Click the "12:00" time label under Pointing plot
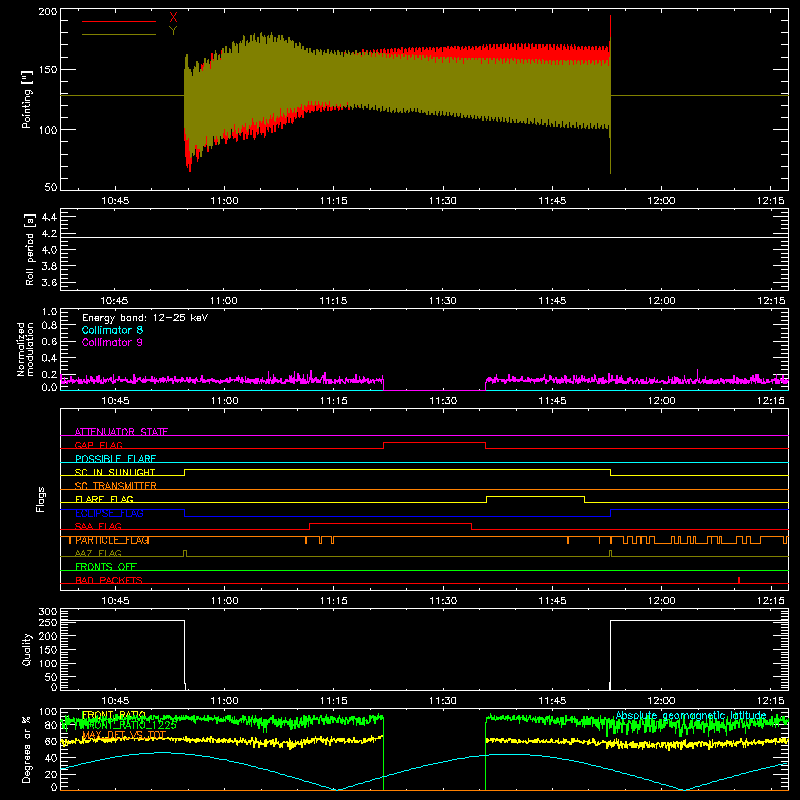 pyautogui.click(x=661, y=201)
